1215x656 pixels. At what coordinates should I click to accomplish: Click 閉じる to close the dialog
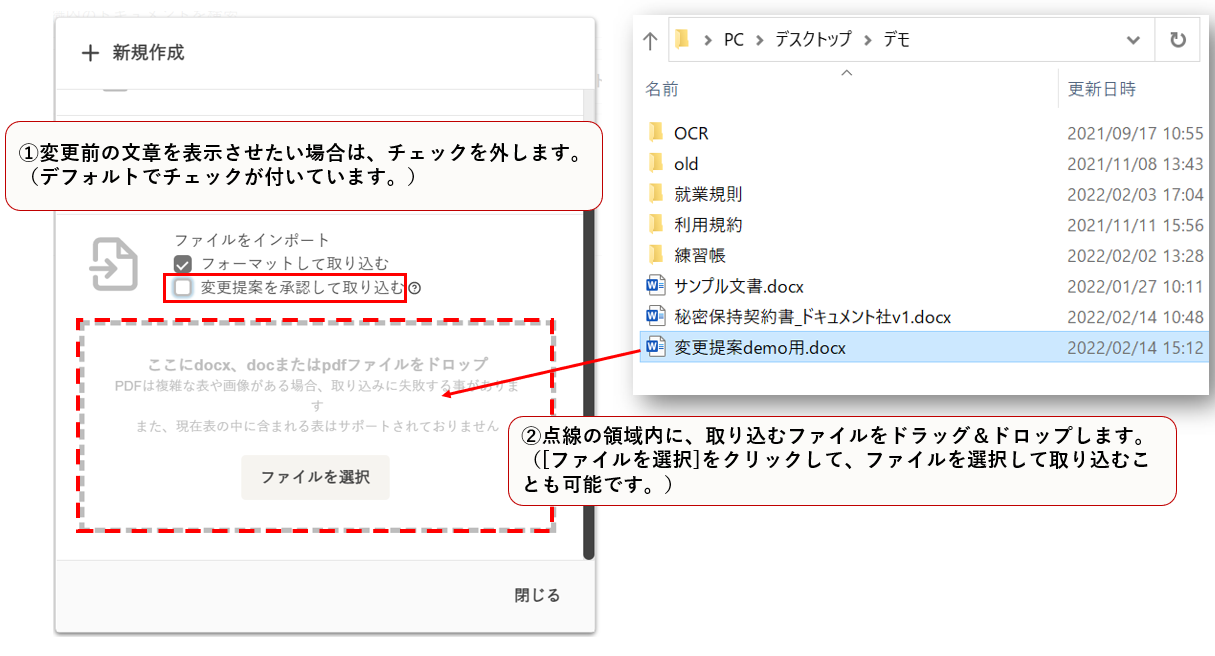point(537,595)
